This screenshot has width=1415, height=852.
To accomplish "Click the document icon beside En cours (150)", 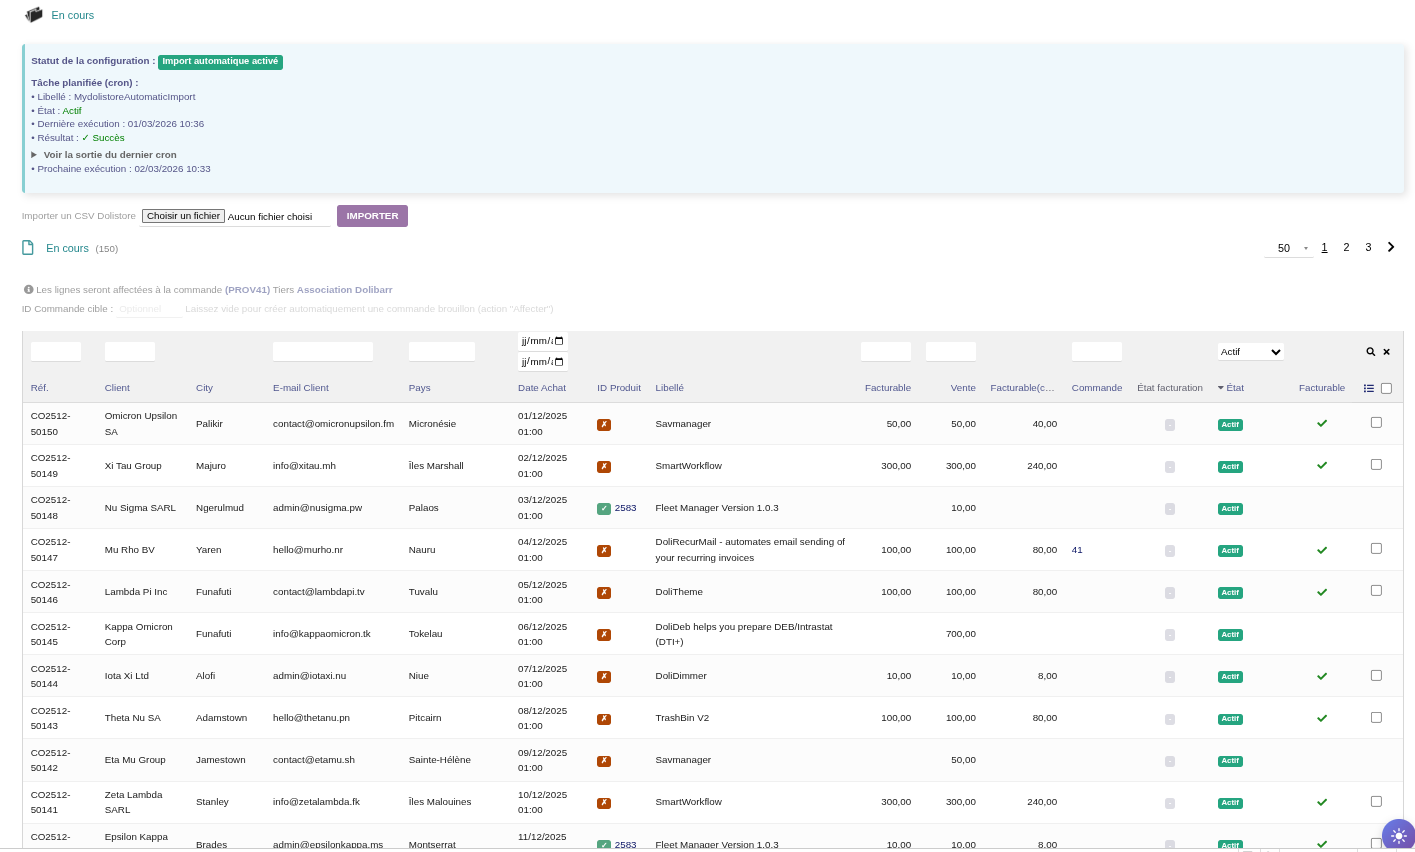I will [28, 248].
